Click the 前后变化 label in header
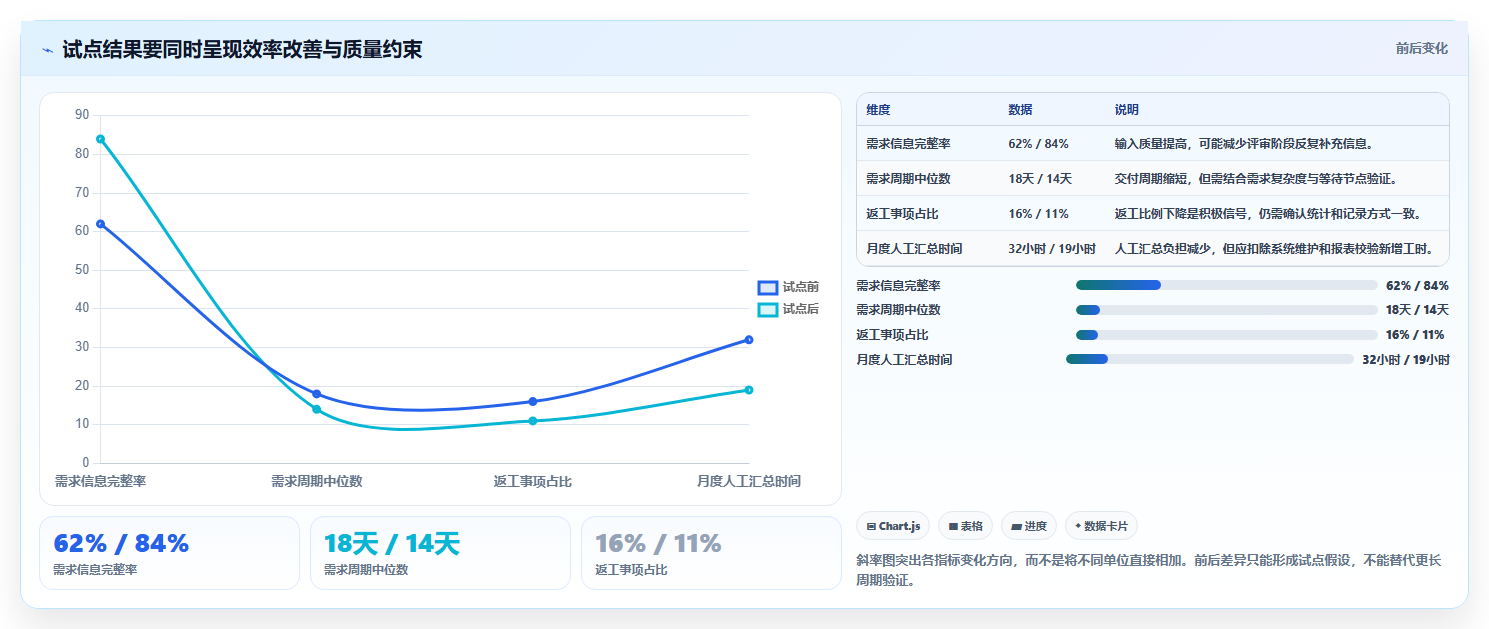This screenshot has height=629, width=1489. (1421, 49)
